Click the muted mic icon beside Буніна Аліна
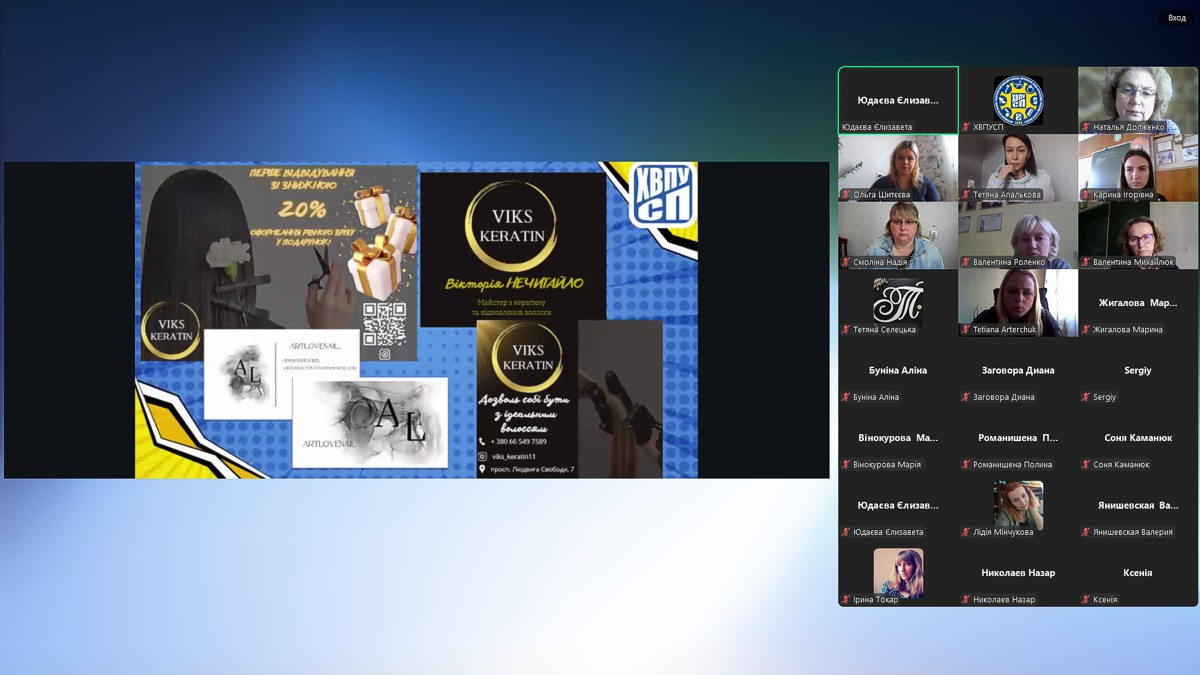 [x=846, y=397]
